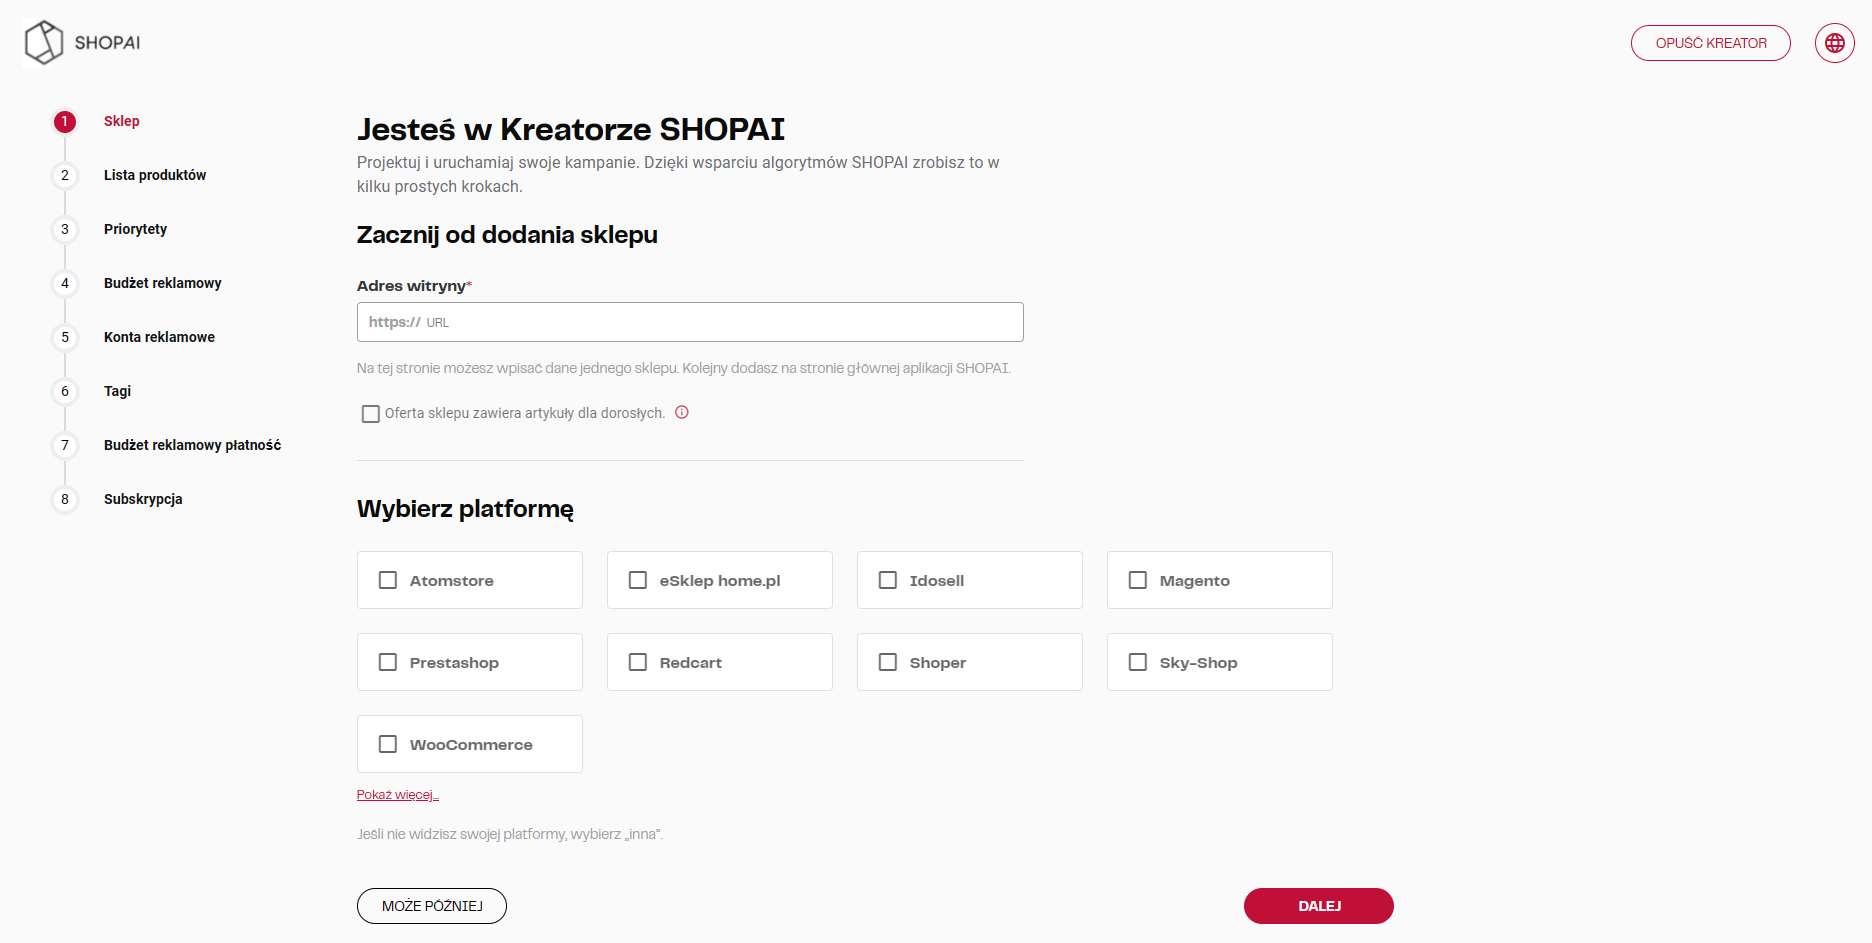This screenshot has height=943, width=1872.
Task: Jump to Konta reklamowe step
Action: click(159, 337)
